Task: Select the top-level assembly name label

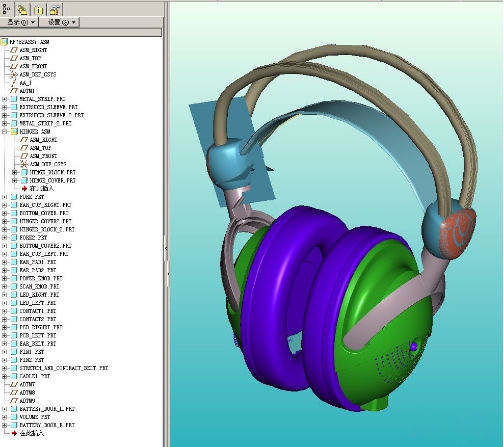Action: pos(29,42)
